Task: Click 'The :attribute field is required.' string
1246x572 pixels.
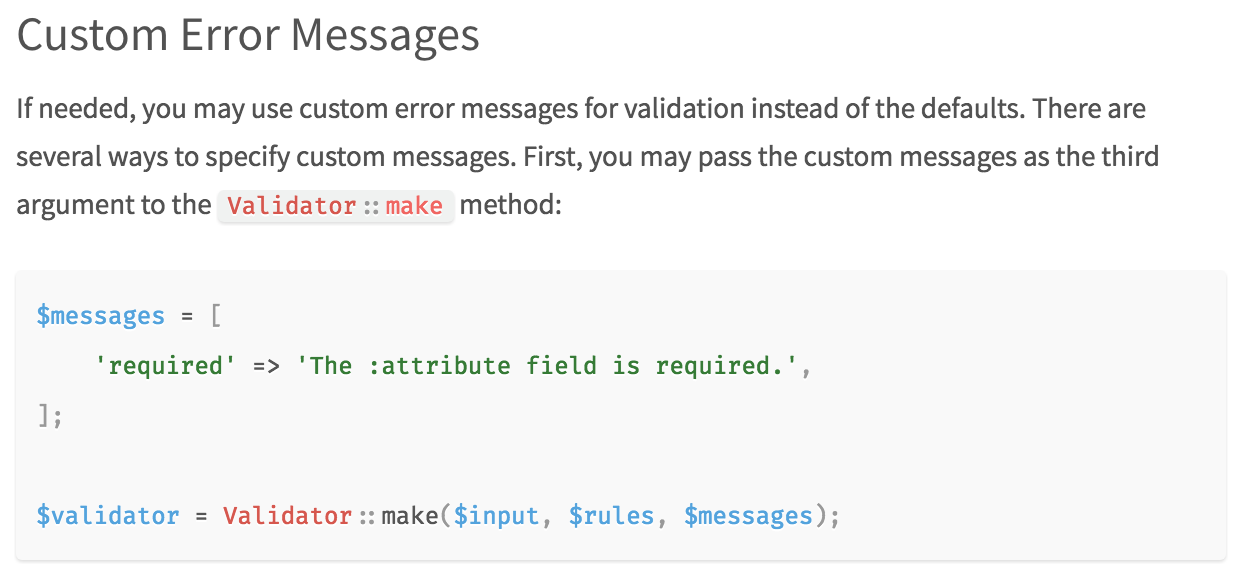Action: click(x=552, y=366)
